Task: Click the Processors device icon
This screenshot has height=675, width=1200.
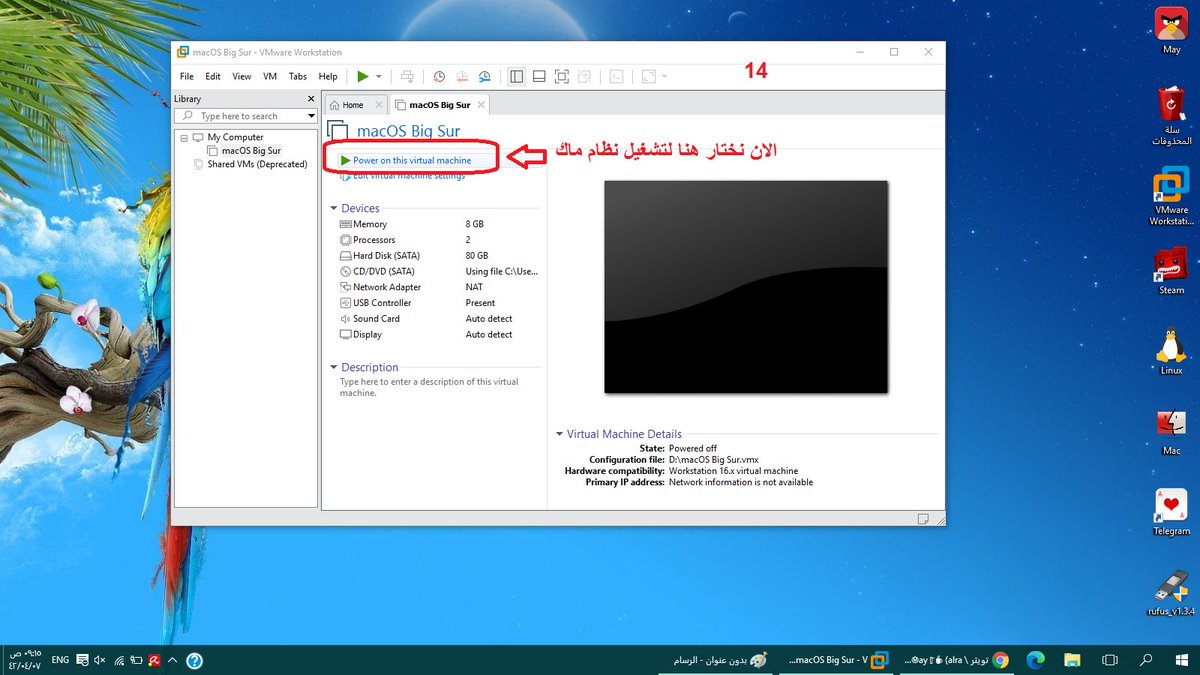Action: 346,240
